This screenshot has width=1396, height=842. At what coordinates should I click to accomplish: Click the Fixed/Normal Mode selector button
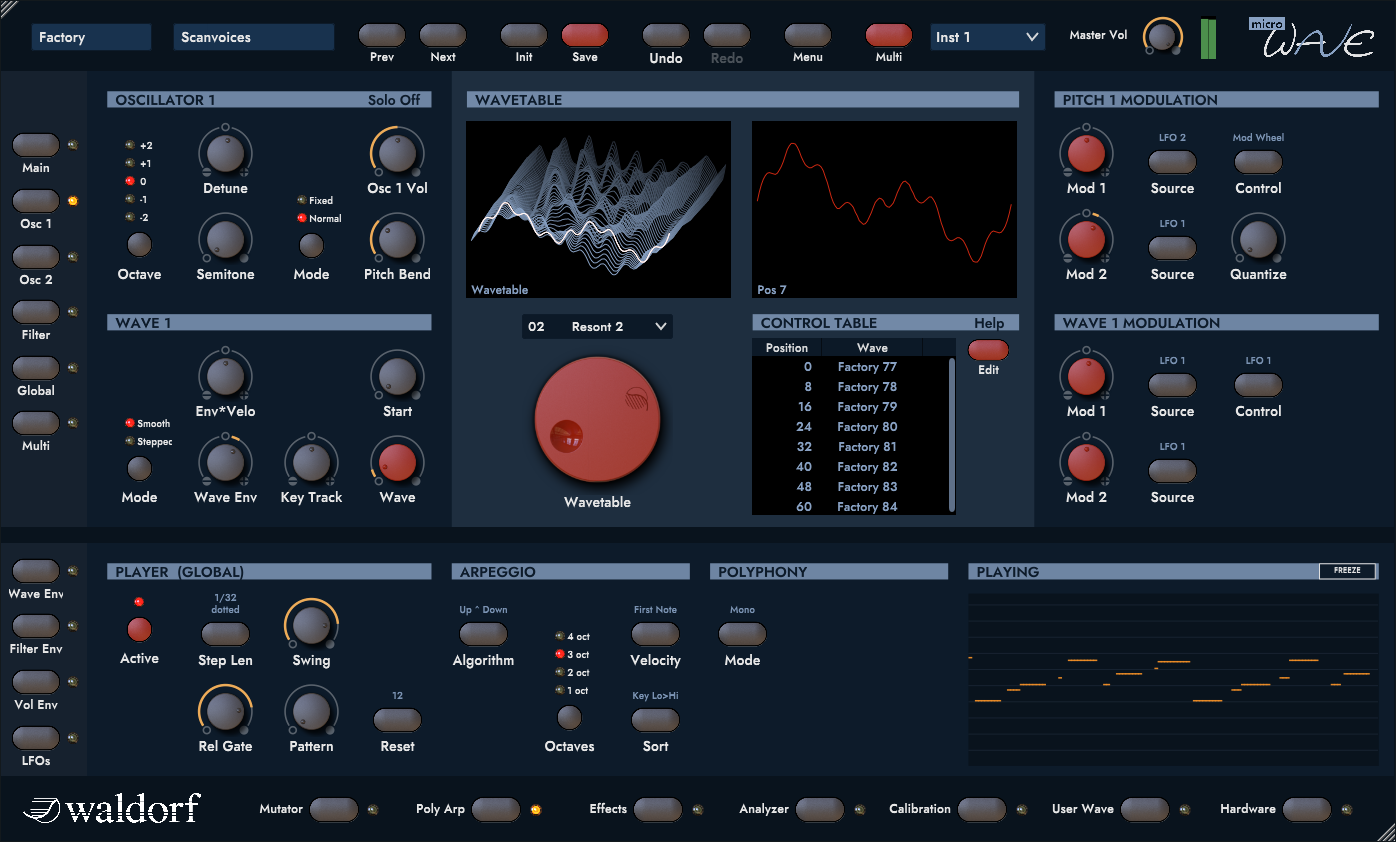pos(311,244)
